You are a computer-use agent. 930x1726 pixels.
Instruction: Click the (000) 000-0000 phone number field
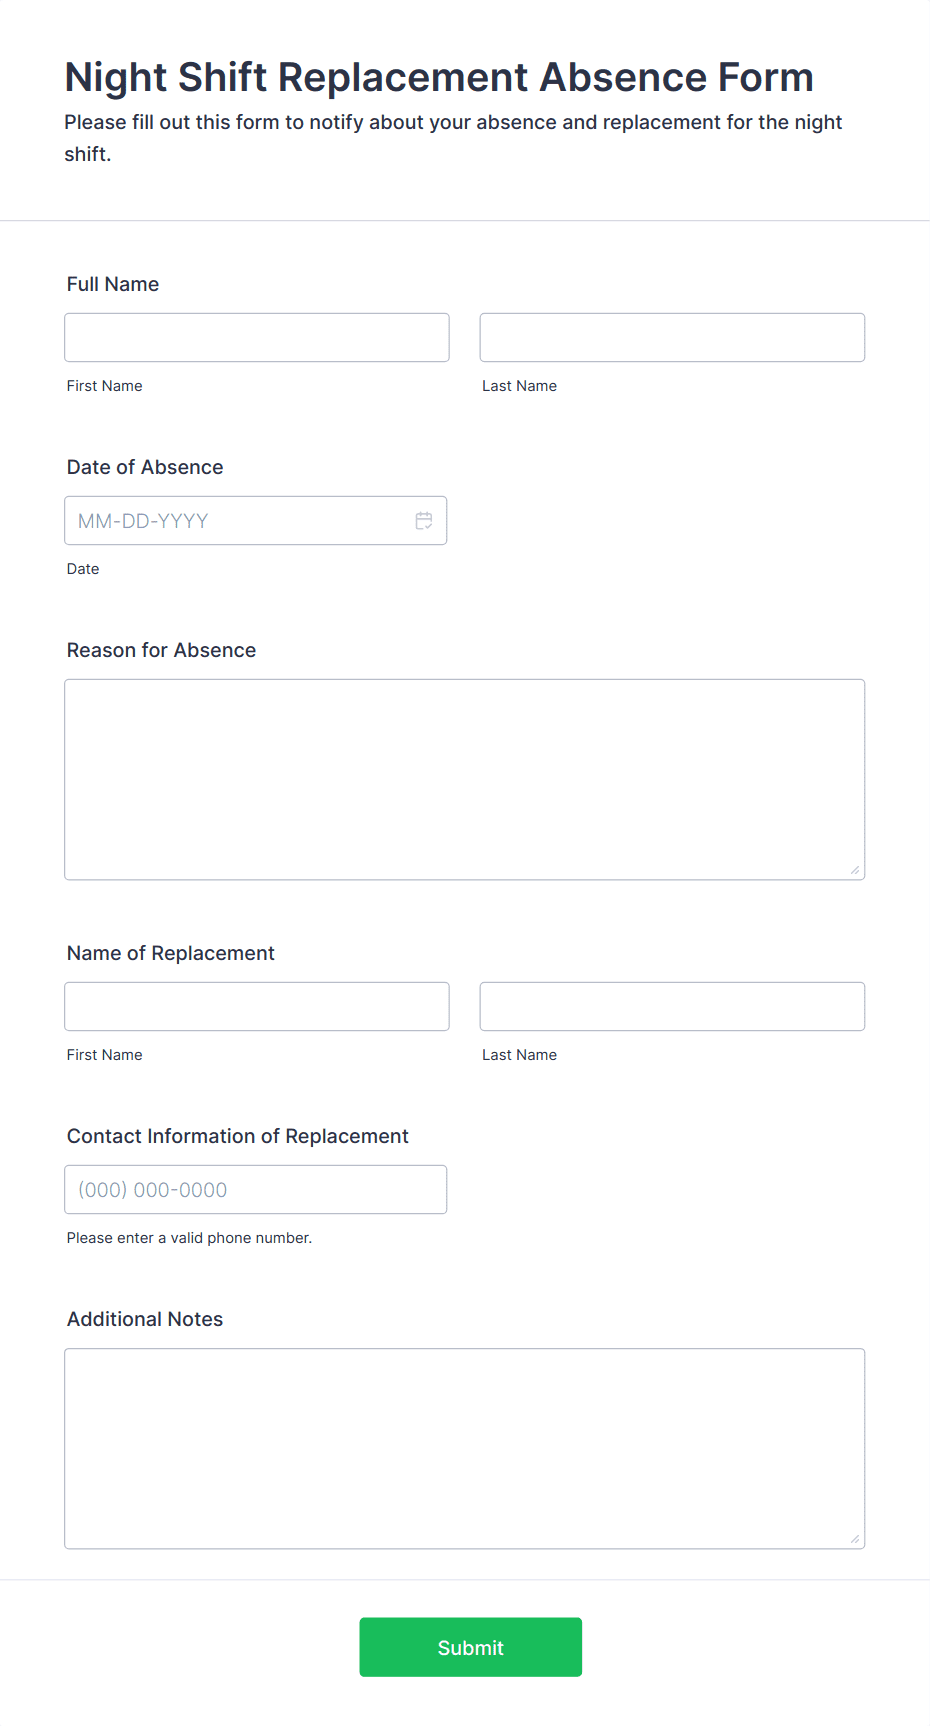(x=256, y=1190)
